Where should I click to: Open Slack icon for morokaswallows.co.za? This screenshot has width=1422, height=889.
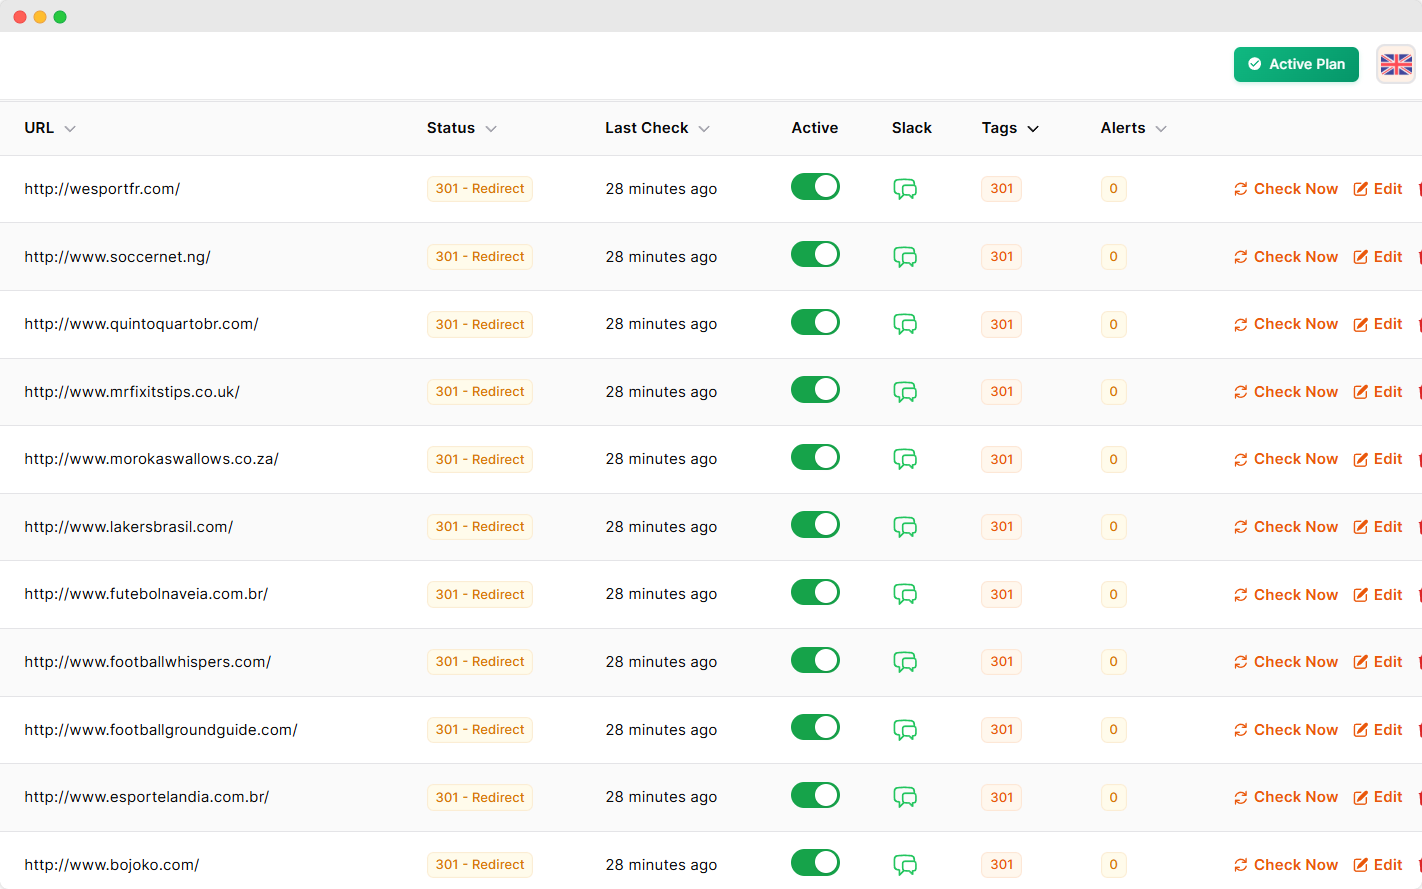pos(905,459)
